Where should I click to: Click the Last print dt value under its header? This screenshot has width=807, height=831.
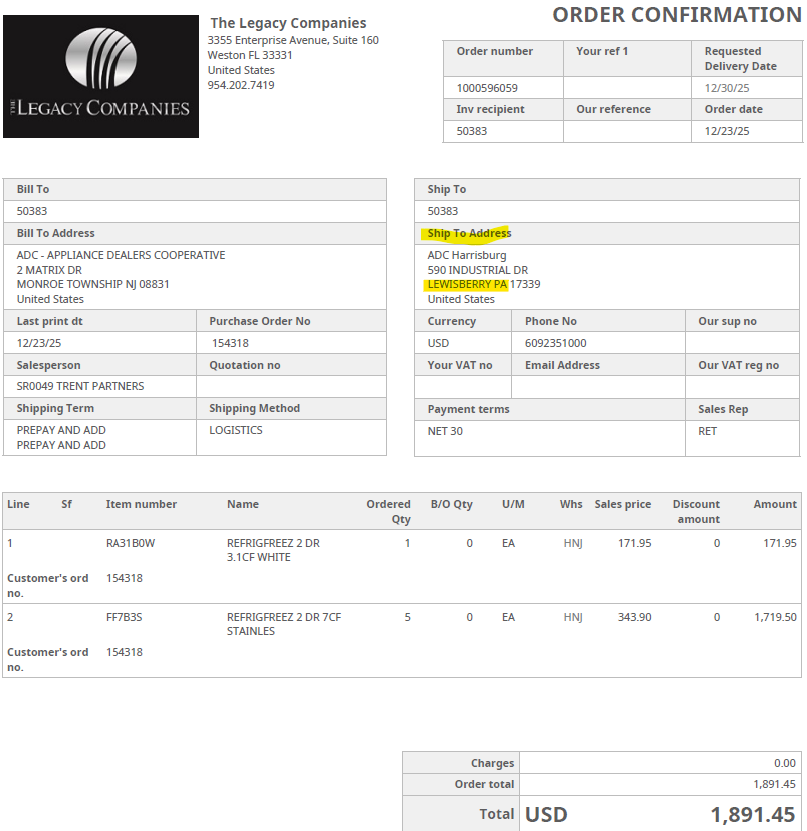(39, 343)
